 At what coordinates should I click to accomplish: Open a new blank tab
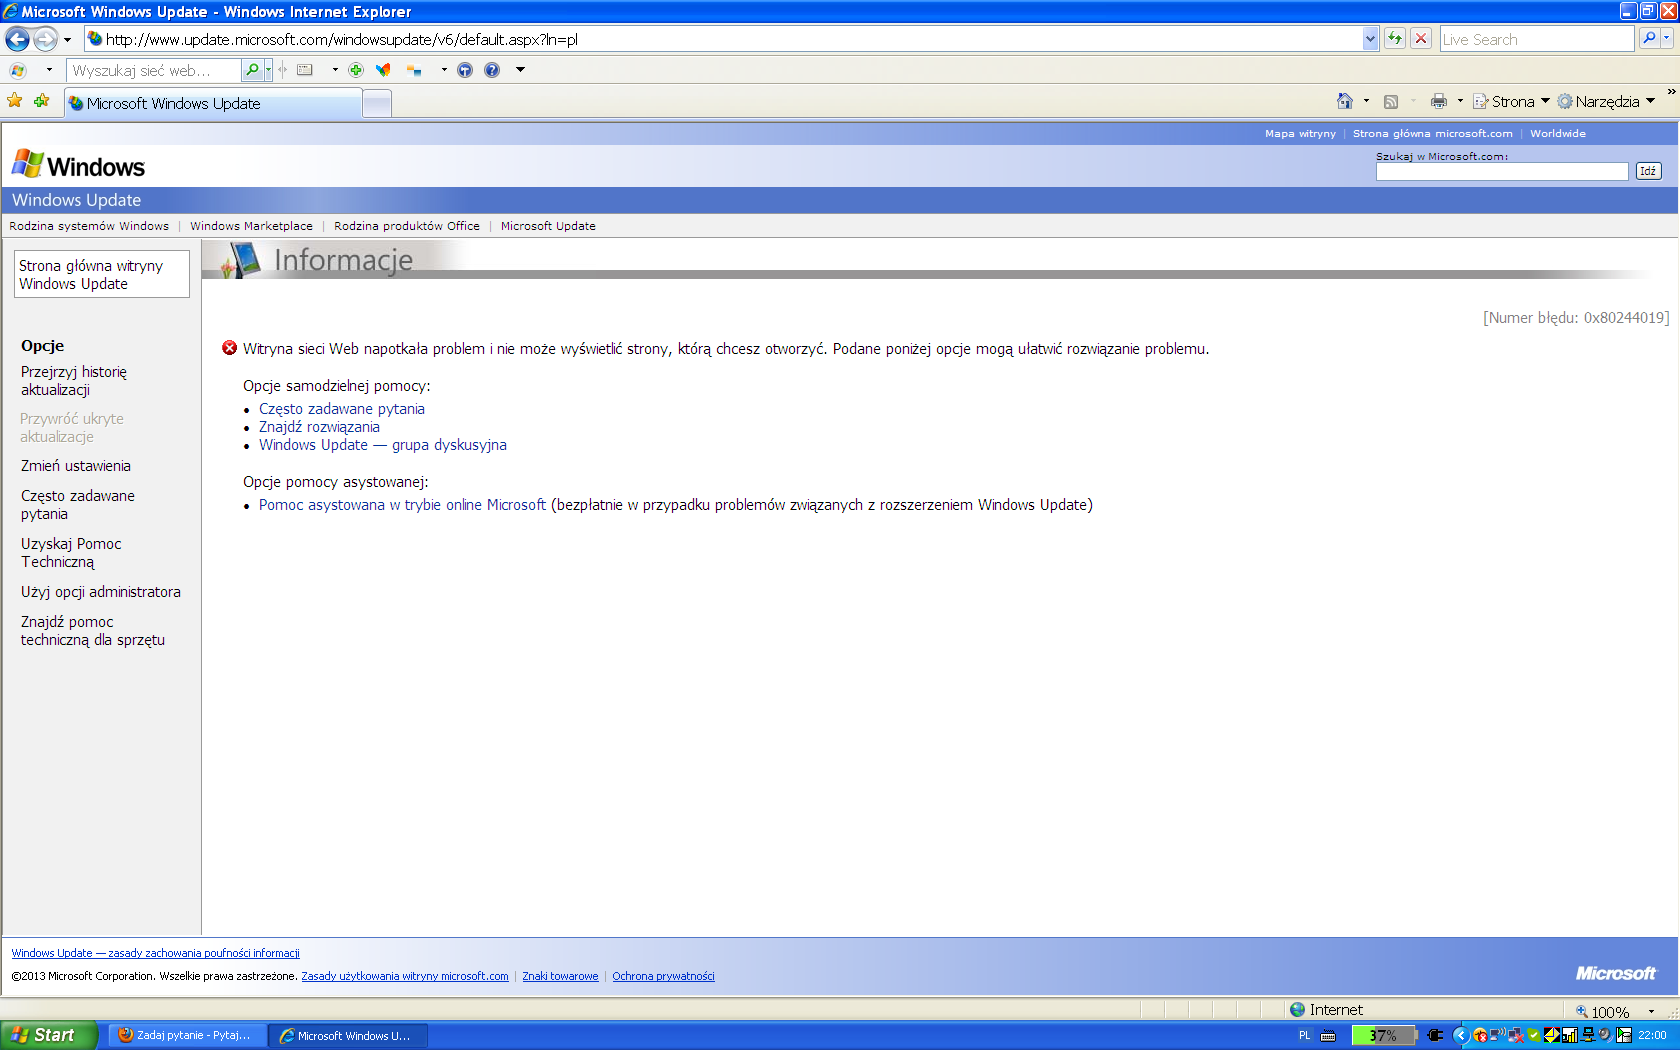(x=377, y=103)
